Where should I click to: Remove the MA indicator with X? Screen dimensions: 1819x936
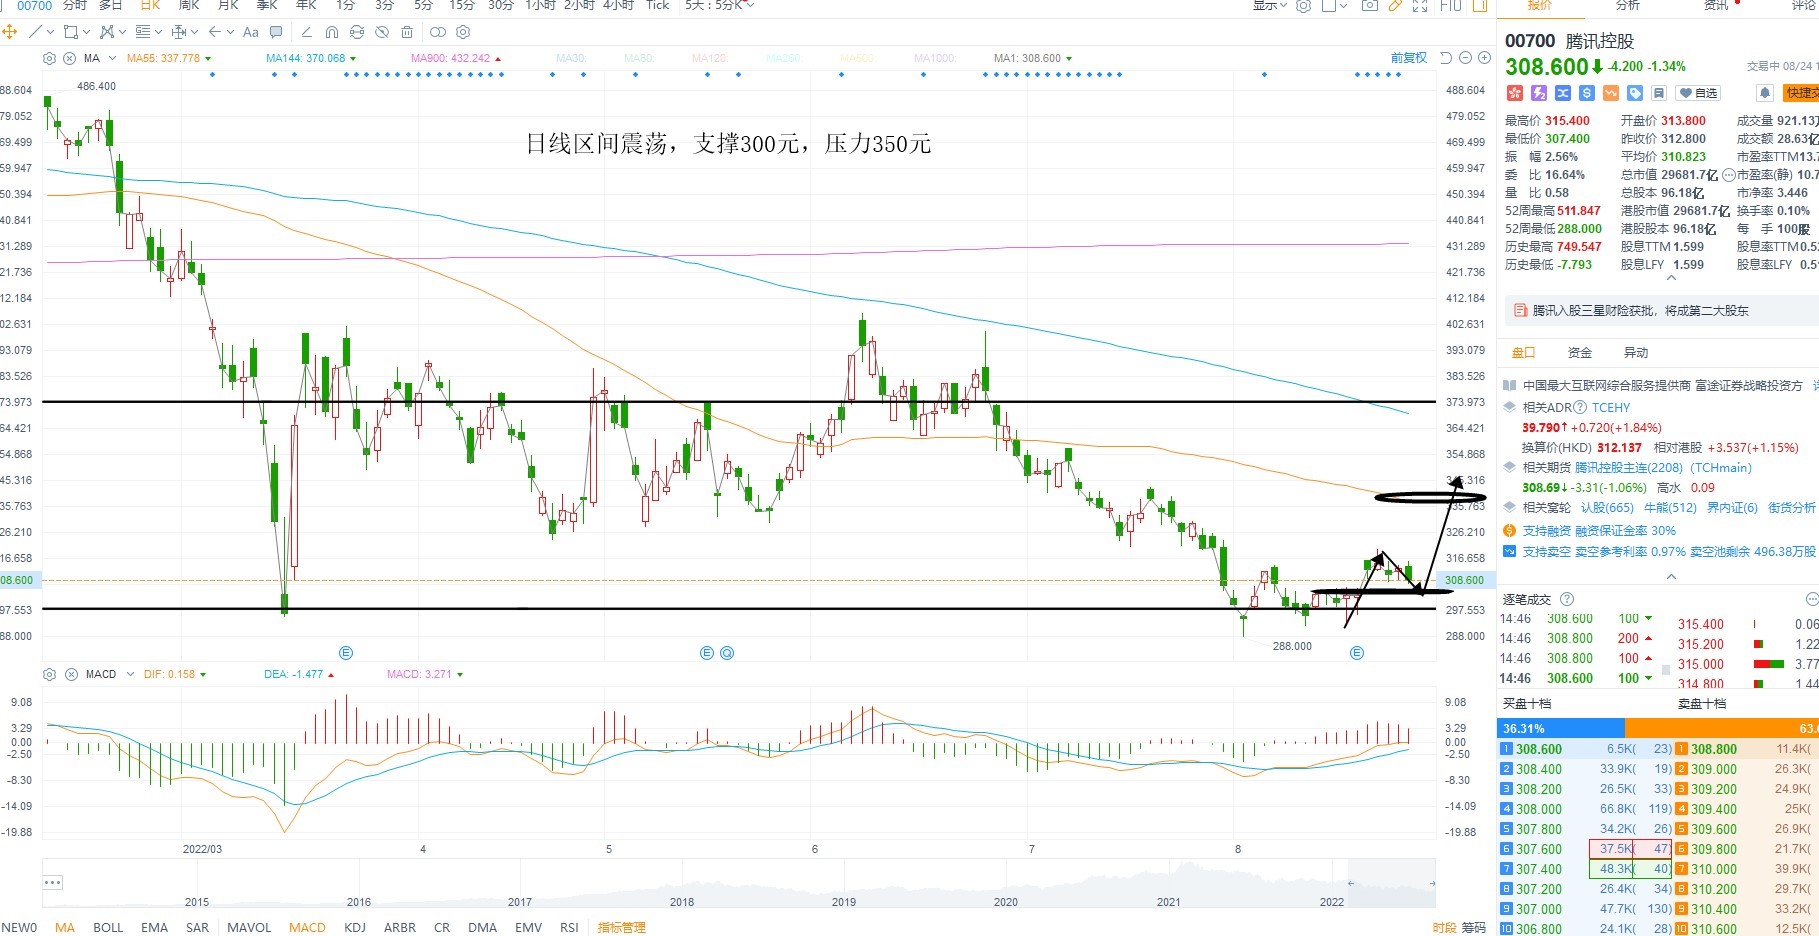pos(69,58)
